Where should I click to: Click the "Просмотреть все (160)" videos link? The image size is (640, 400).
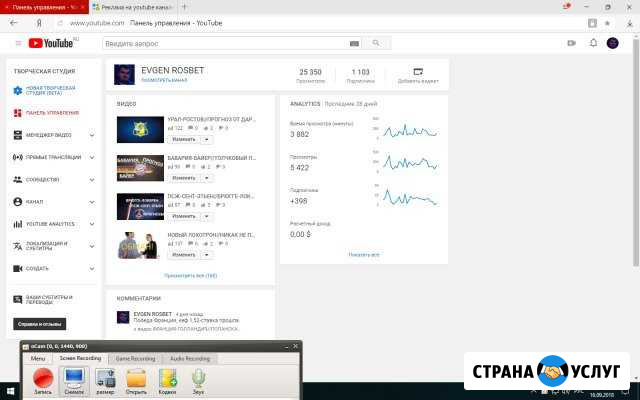190,276
